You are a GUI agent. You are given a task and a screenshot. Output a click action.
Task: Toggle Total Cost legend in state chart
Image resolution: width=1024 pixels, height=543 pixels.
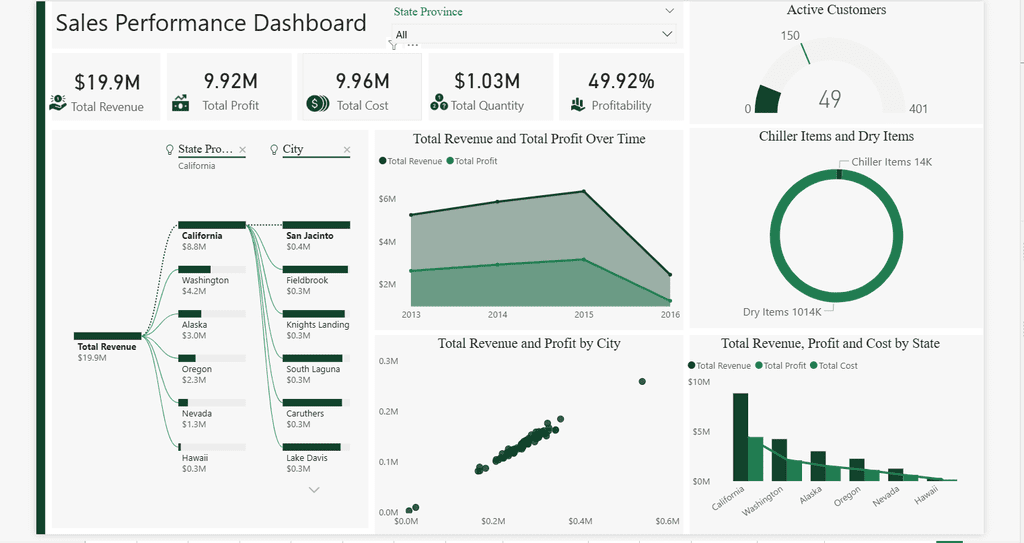coord(834,365)
